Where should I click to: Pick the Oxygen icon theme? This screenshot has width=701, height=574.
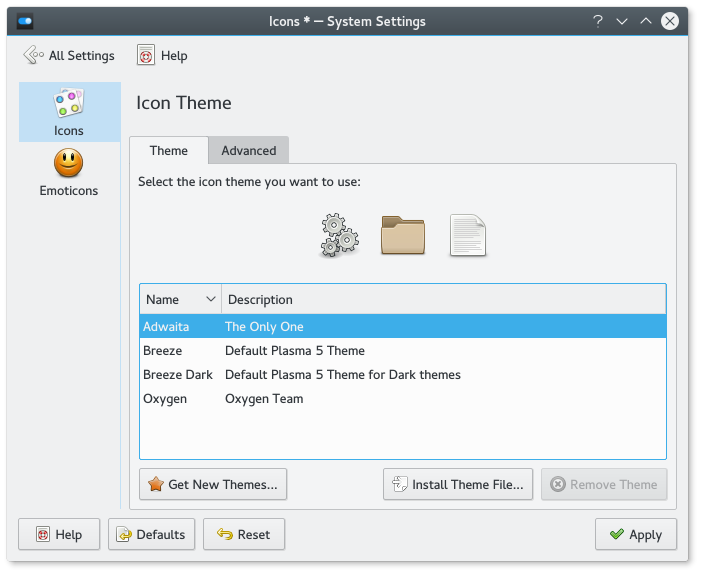pos(403,399)
